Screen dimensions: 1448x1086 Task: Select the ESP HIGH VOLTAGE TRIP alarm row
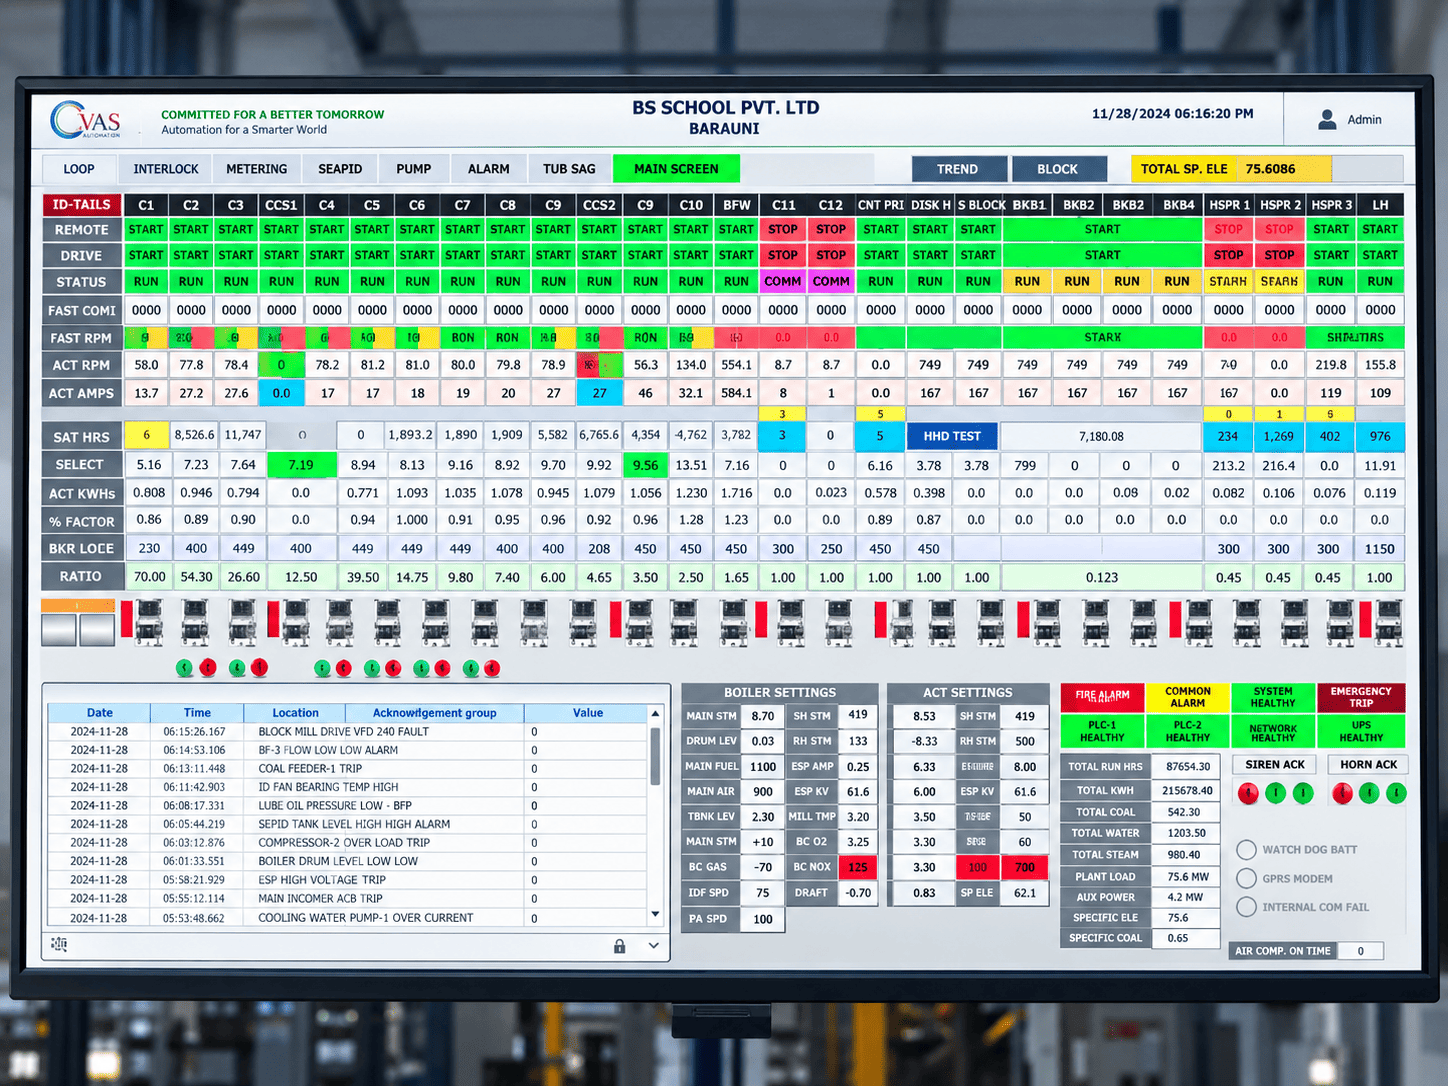point(347,880)
